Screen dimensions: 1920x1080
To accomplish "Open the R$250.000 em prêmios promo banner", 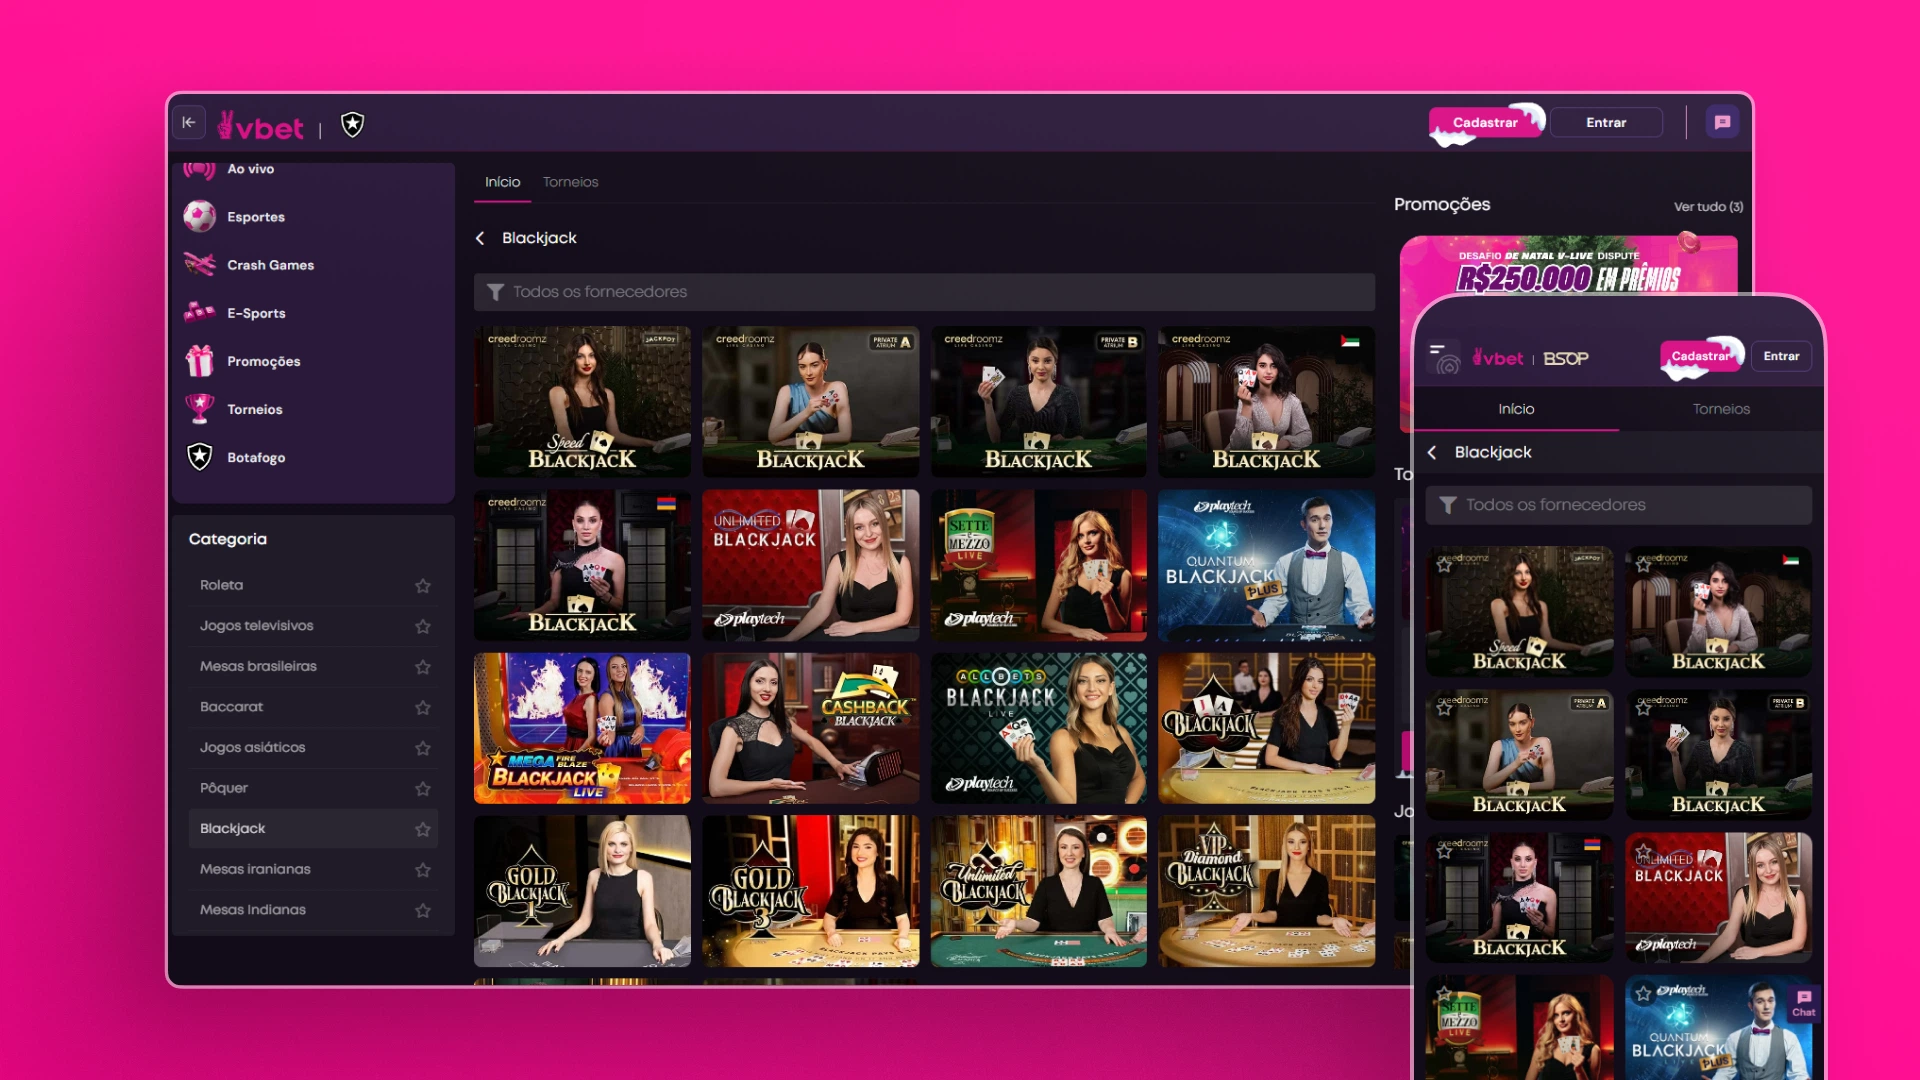I will [x=1568, y=266].
